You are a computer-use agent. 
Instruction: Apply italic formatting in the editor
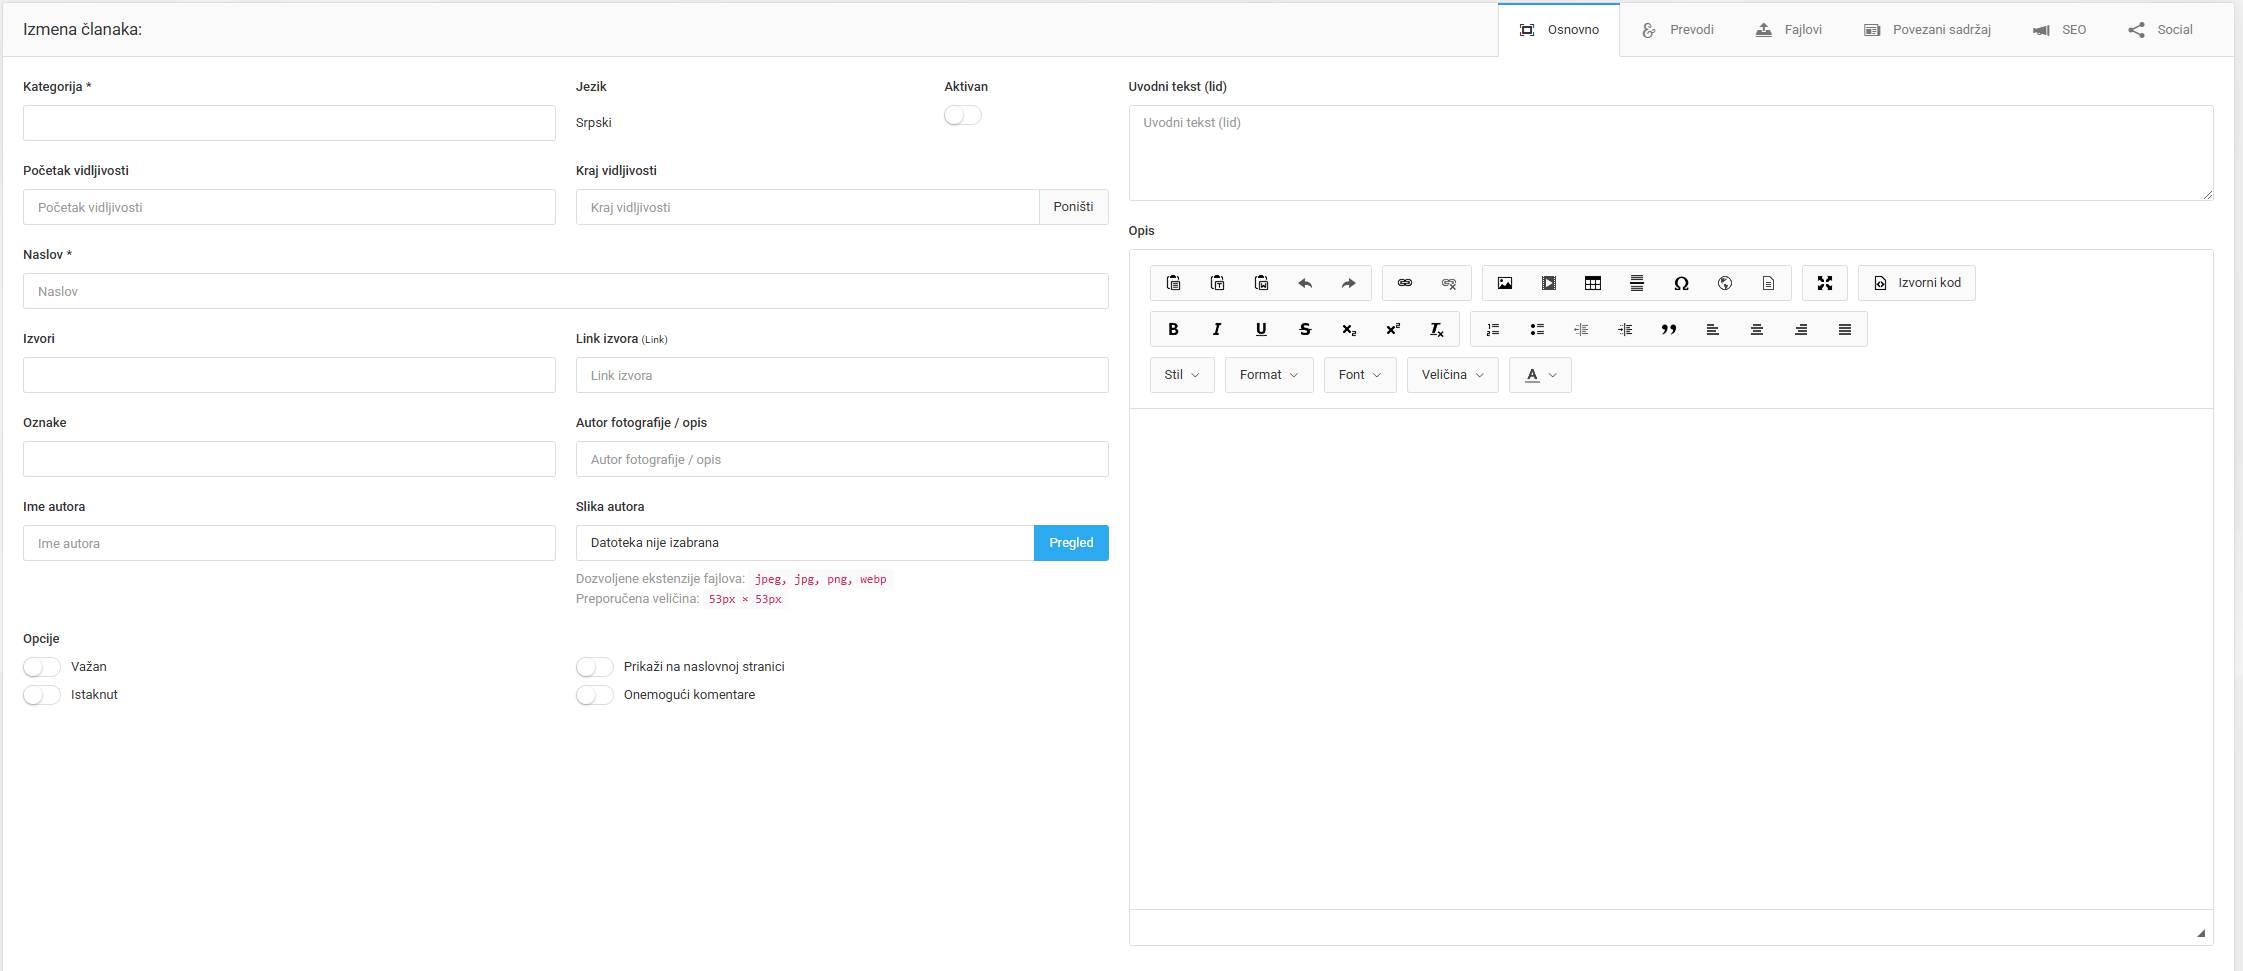click(x=1217, y=329)
